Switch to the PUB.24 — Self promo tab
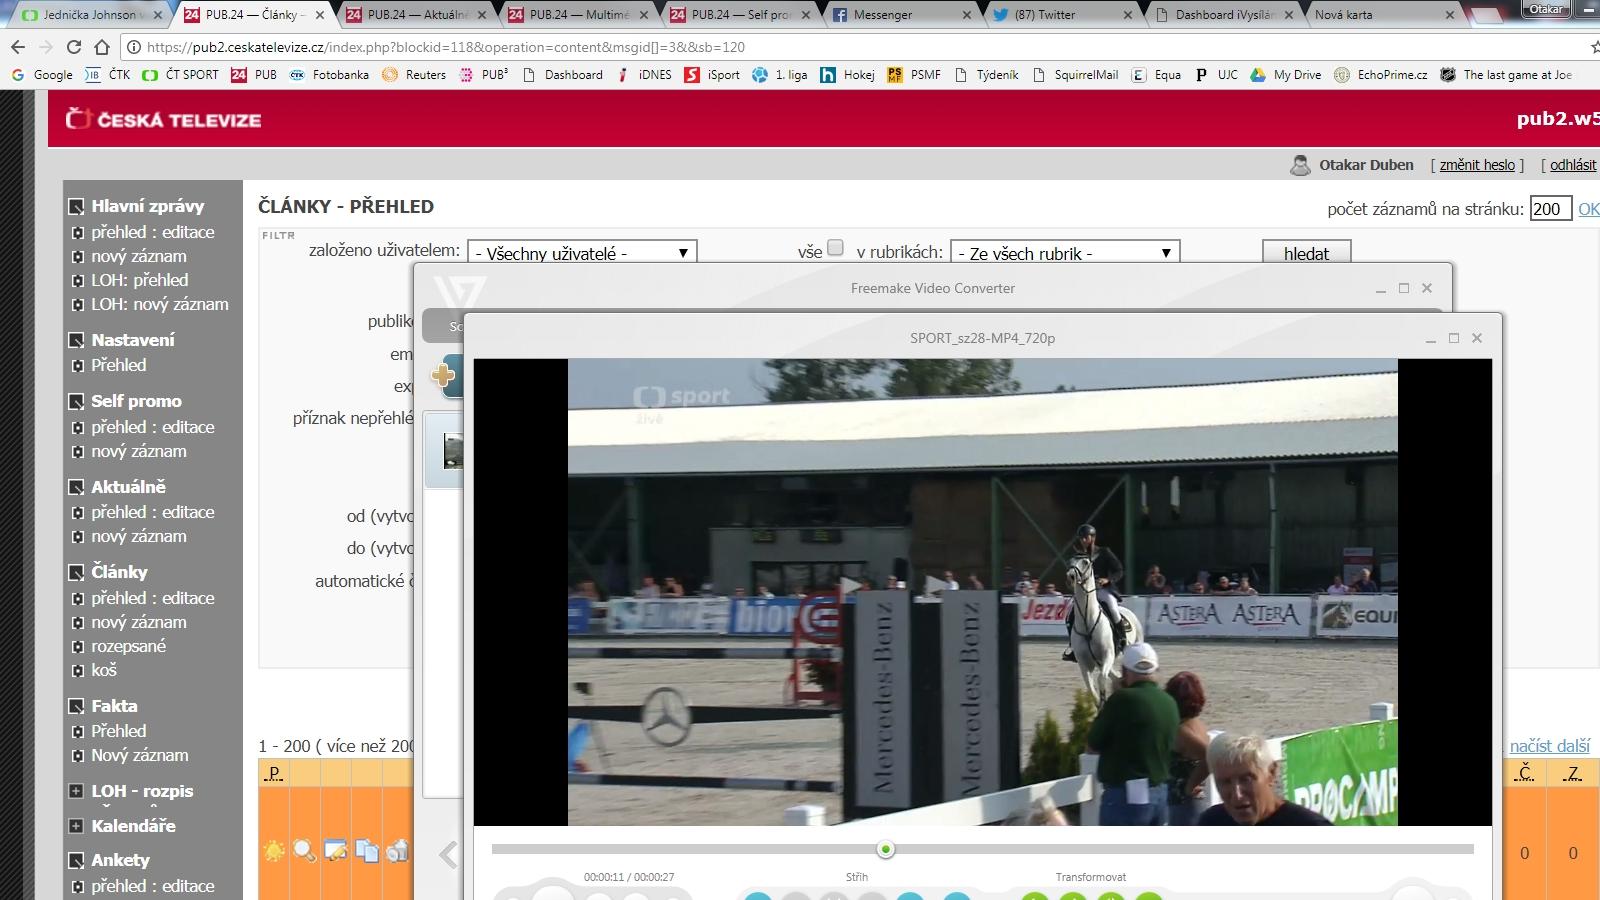 coord(742,15)
